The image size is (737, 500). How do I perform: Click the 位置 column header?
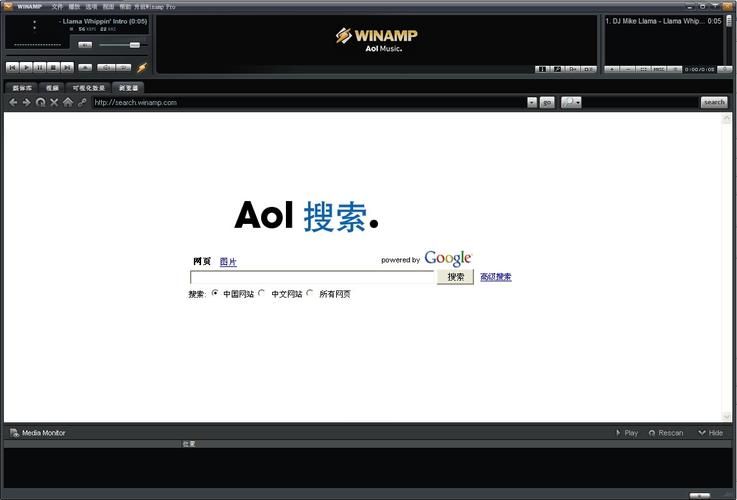pos(189,444)
